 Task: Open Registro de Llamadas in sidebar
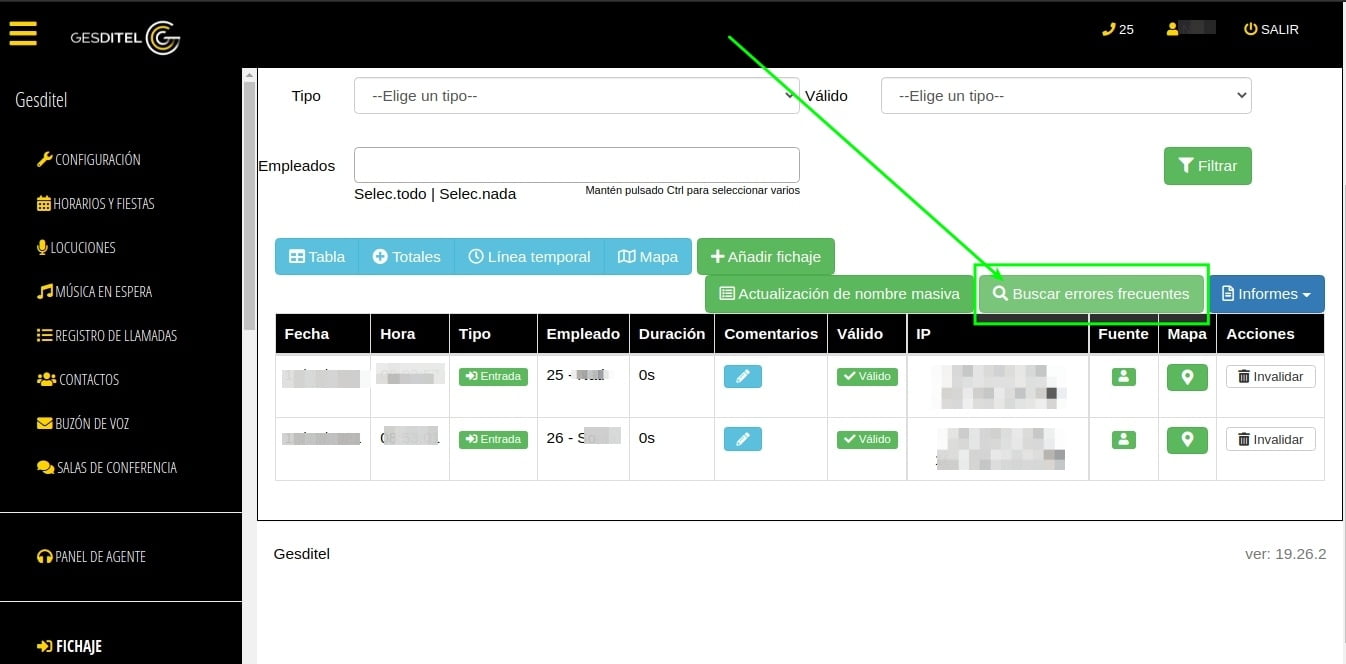coord(106,336)
